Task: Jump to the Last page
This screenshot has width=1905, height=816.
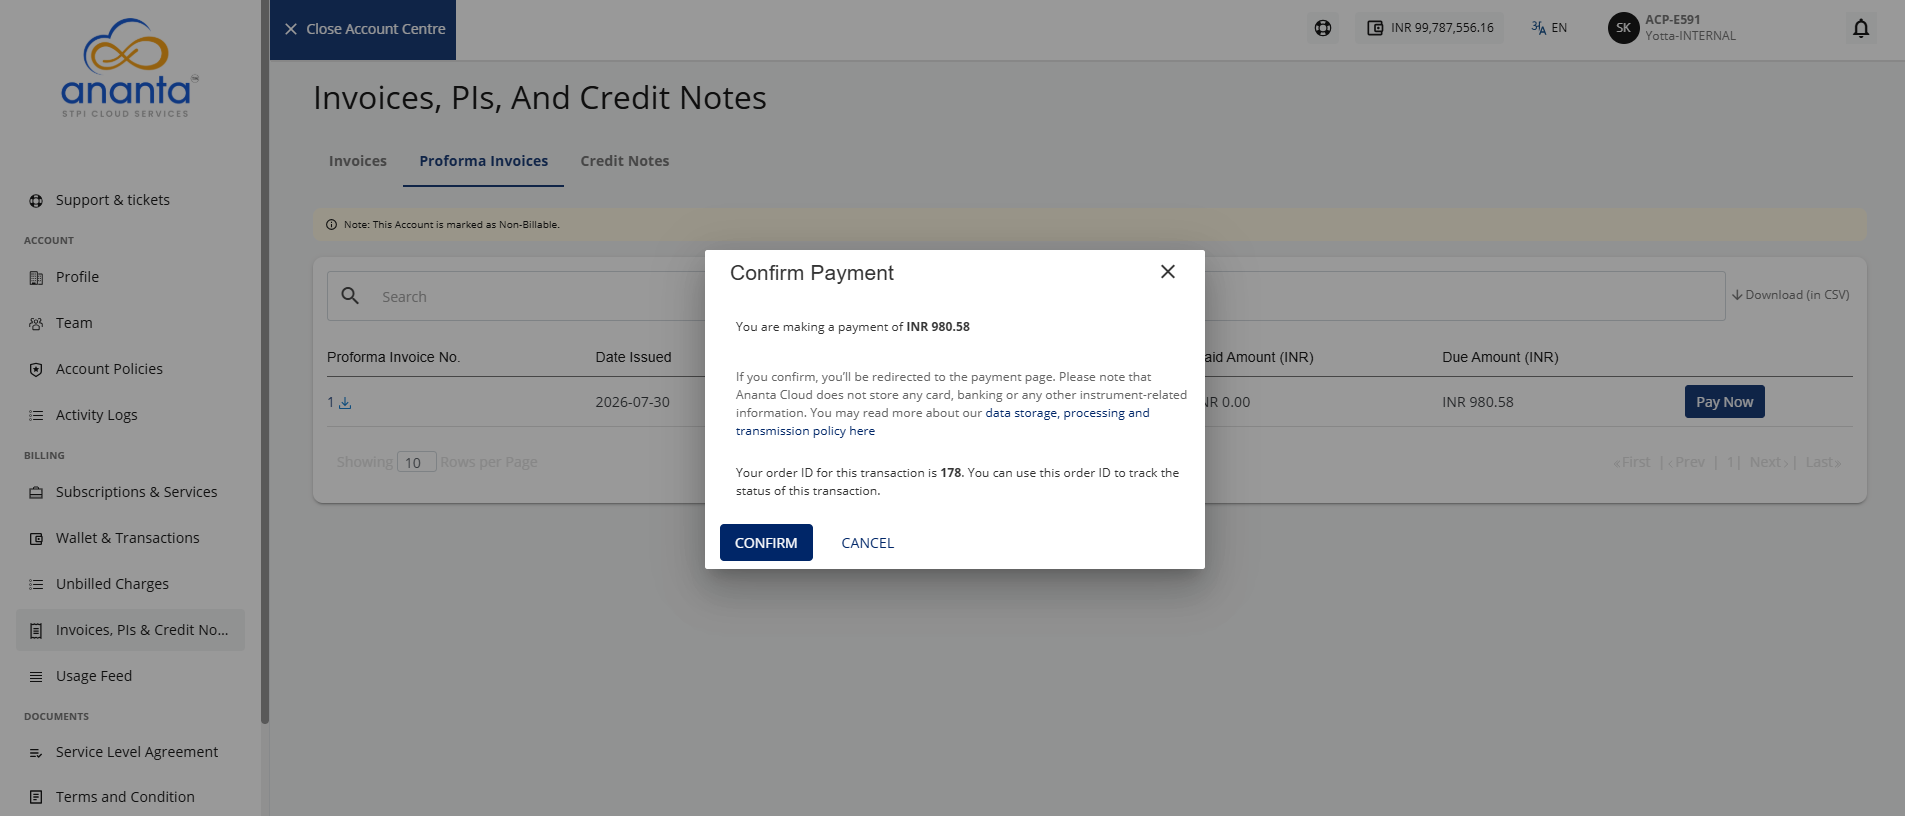Action: (1823, 462)
